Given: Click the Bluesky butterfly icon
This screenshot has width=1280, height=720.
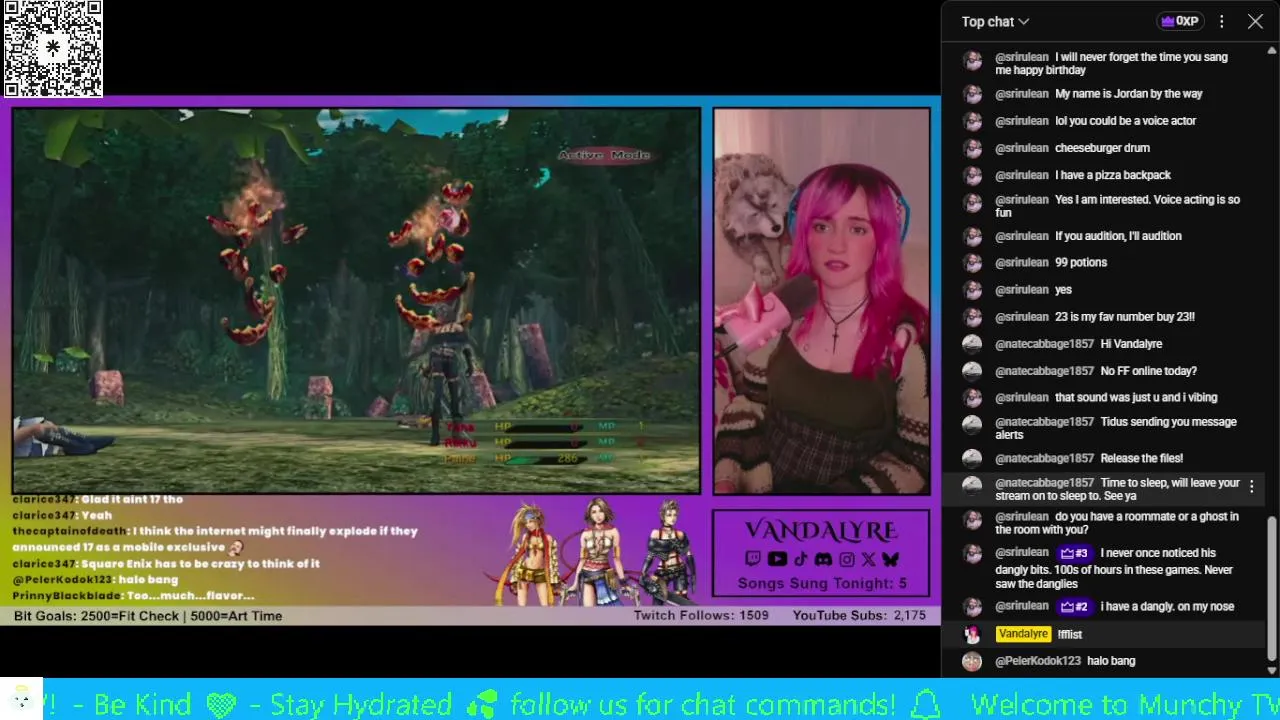Looking at the screenshot, I should point(890,559).
